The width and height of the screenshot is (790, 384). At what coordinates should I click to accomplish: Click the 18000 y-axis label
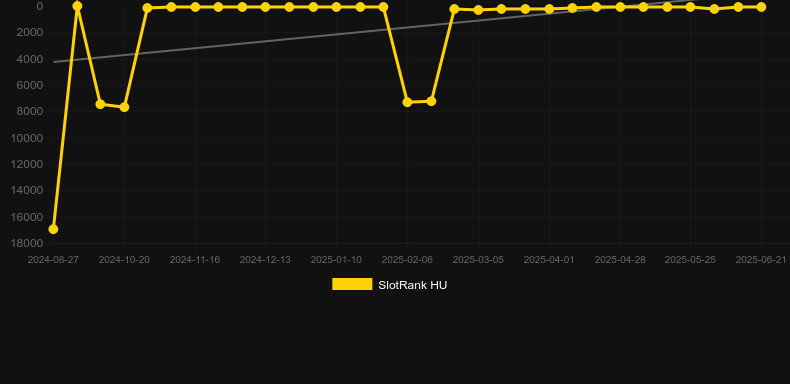tap(27, 243)
